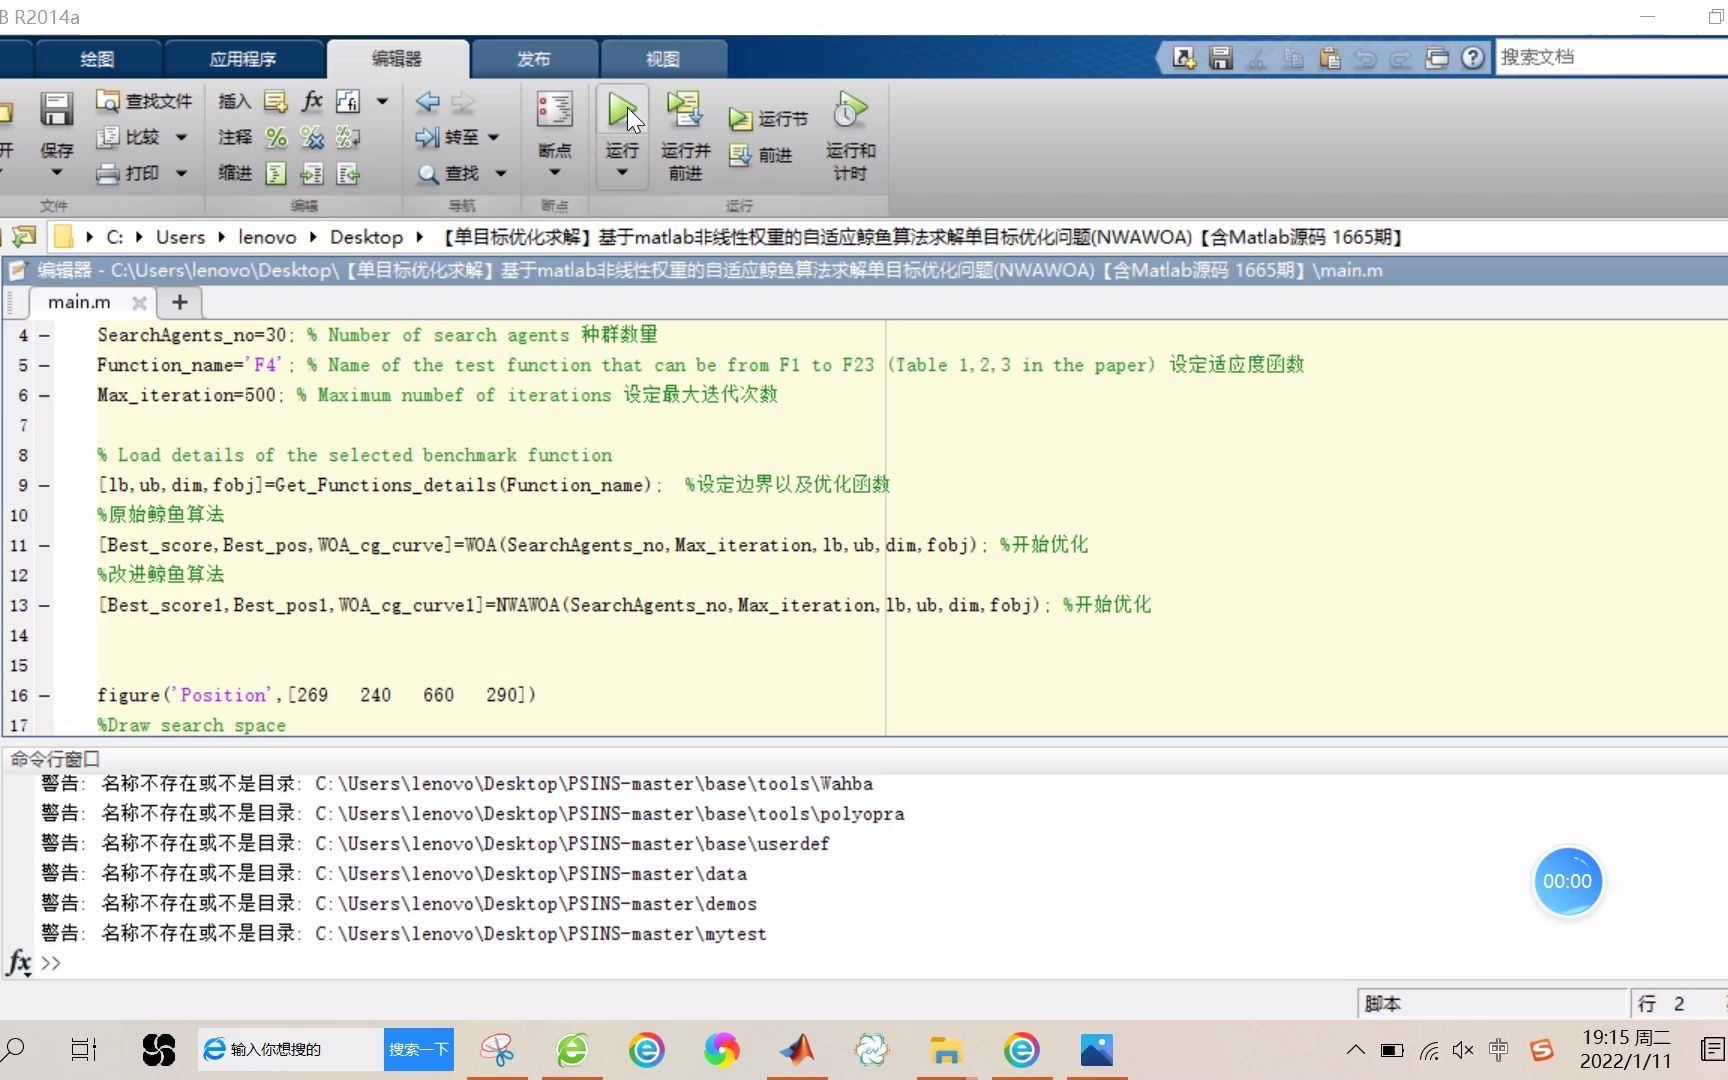Toggle breakpoint on line 5 dash
The width and height of the screenshot is (1728, 1080).
tap(44, 366)
